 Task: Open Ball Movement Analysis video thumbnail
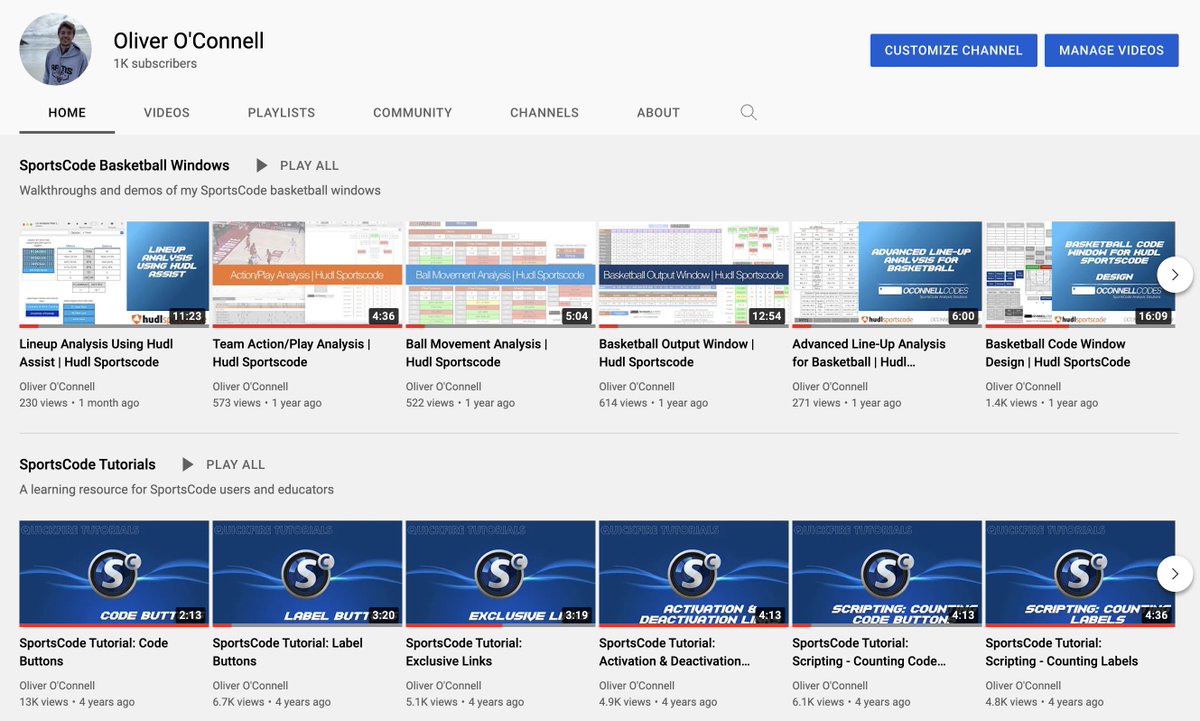tap(500, 275)
